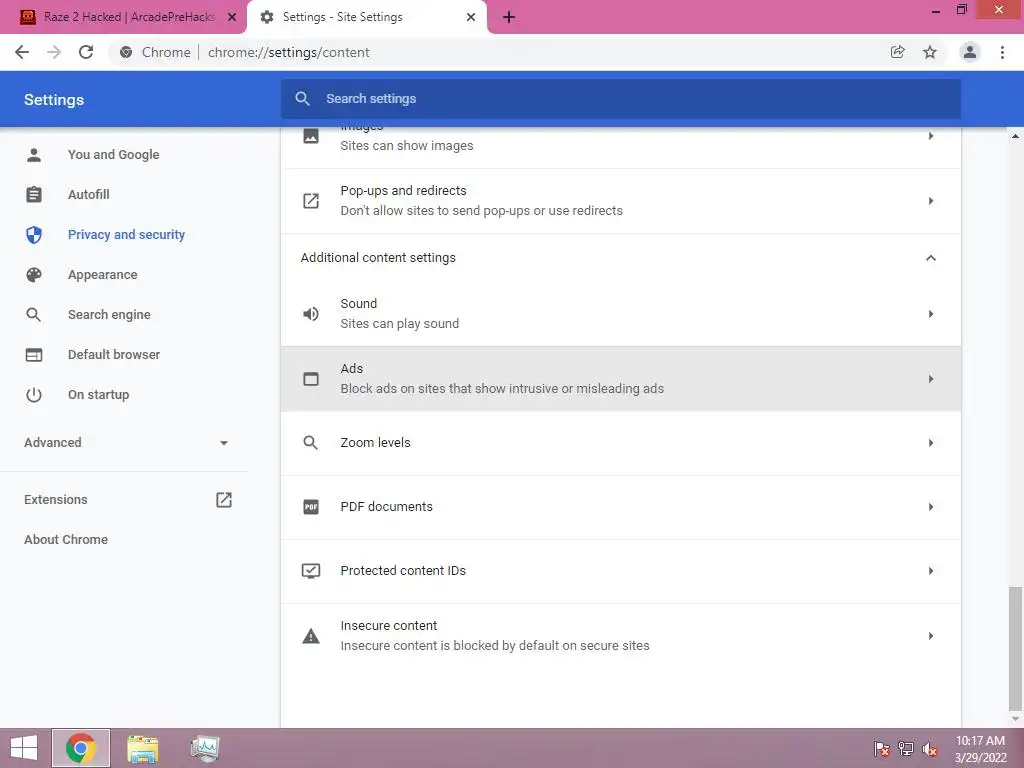
Task: Click the Search engine magnifier icon
Action: coord(34,315)
